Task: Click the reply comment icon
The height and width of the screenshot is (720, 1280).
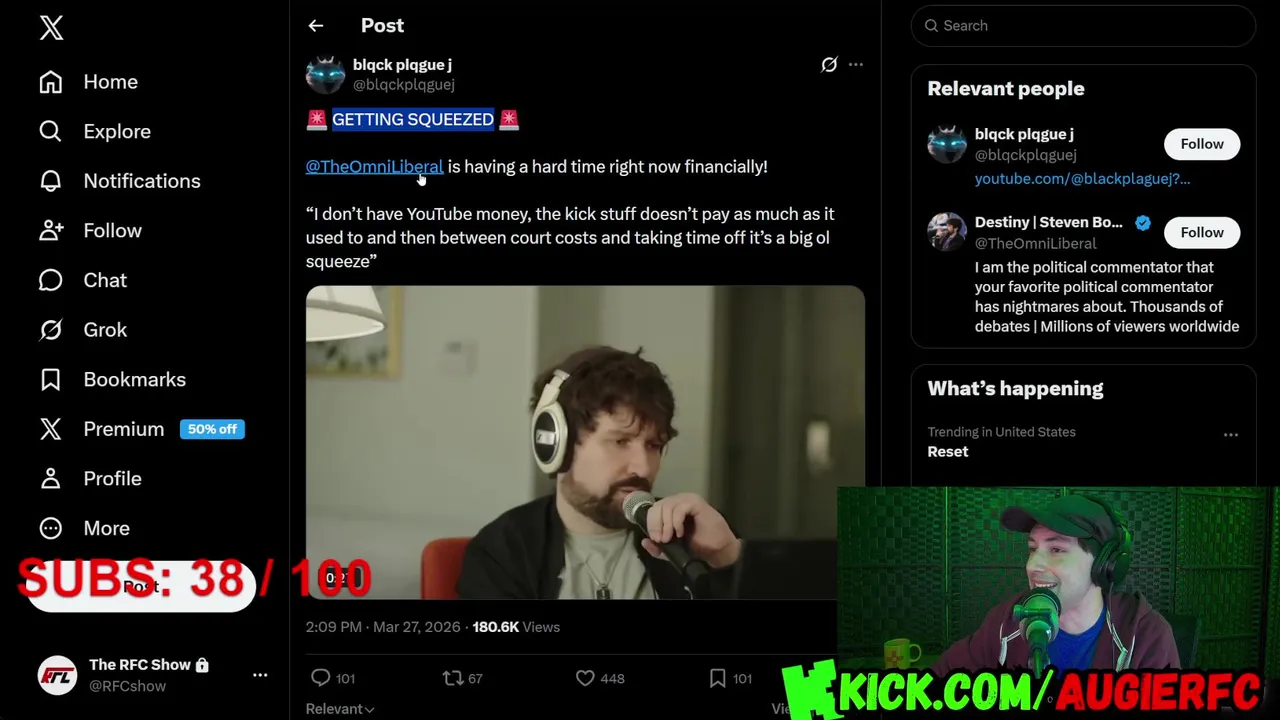Action: tap(320, 678)
